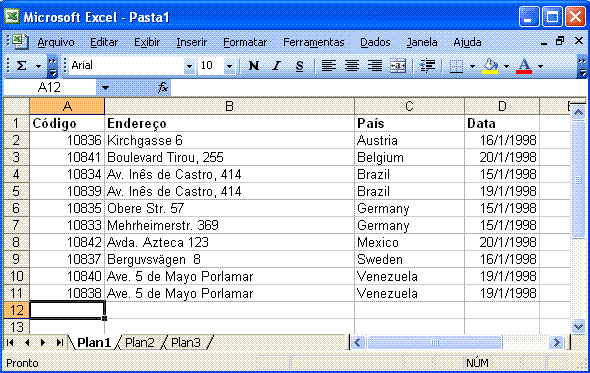This screenshot has height=373, width=590.
Task: Go to next sheet tab arrow
Action: 43,343
